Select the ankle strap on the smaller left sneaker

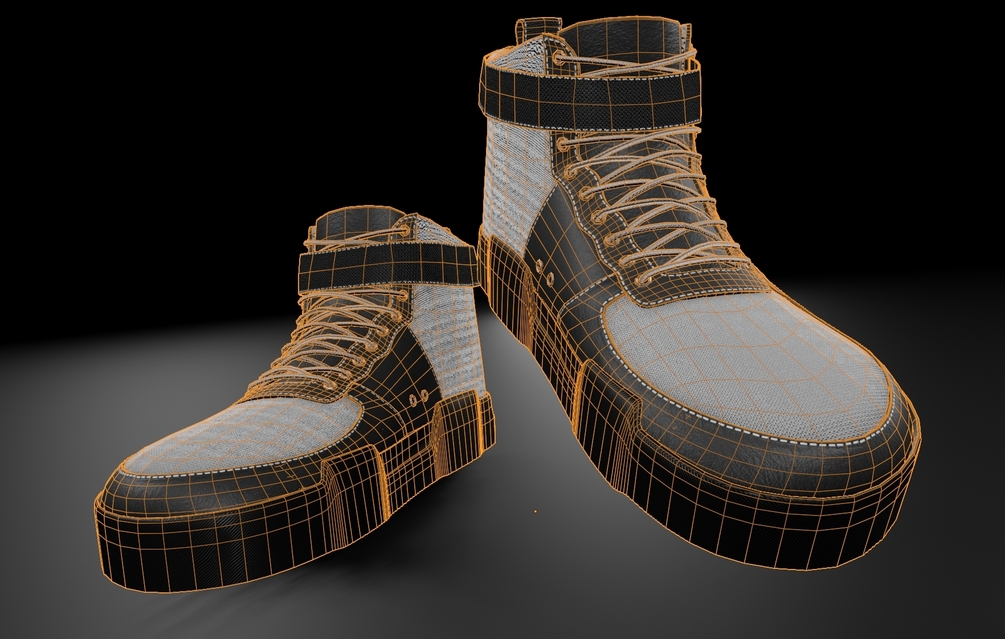click(x=388, y=266)
